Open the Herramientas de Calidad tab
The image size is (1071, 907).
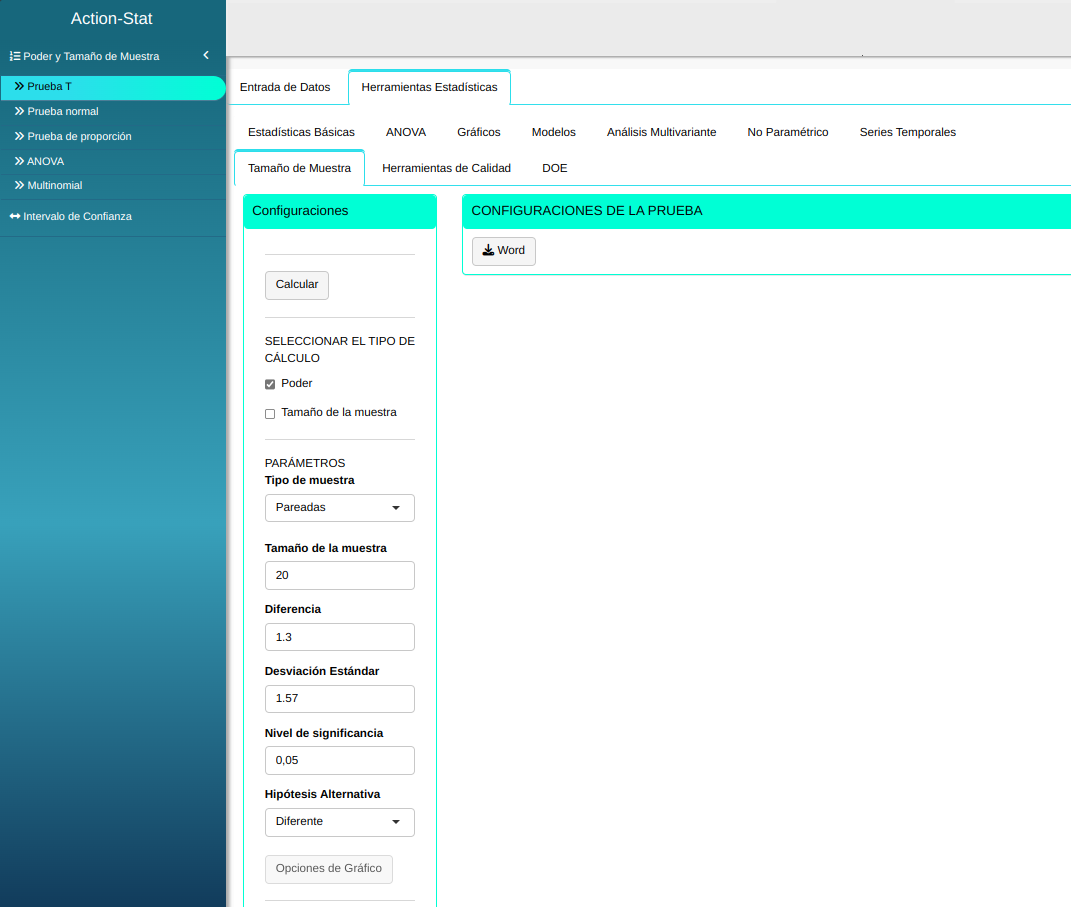coord(446,168)
